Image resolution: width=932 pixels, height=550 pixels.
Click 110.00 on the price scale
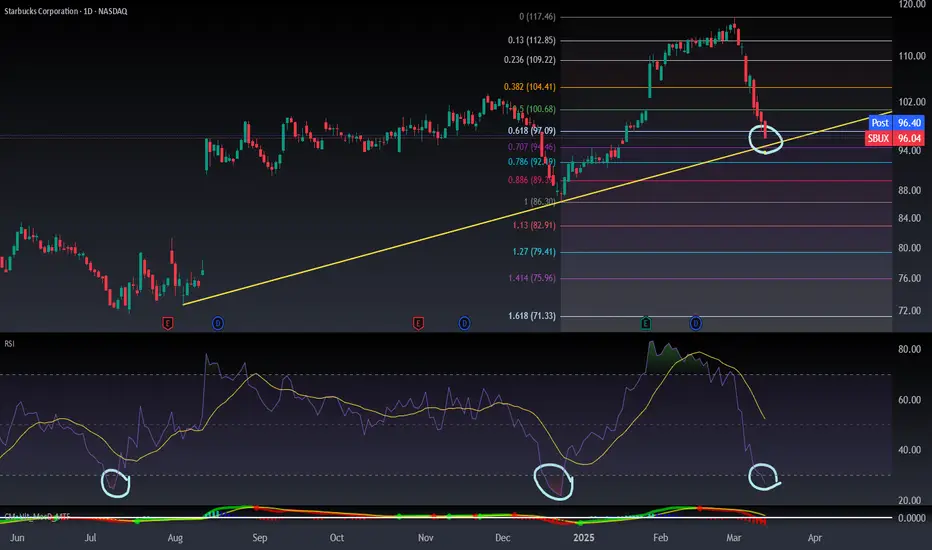click(912, 56)
